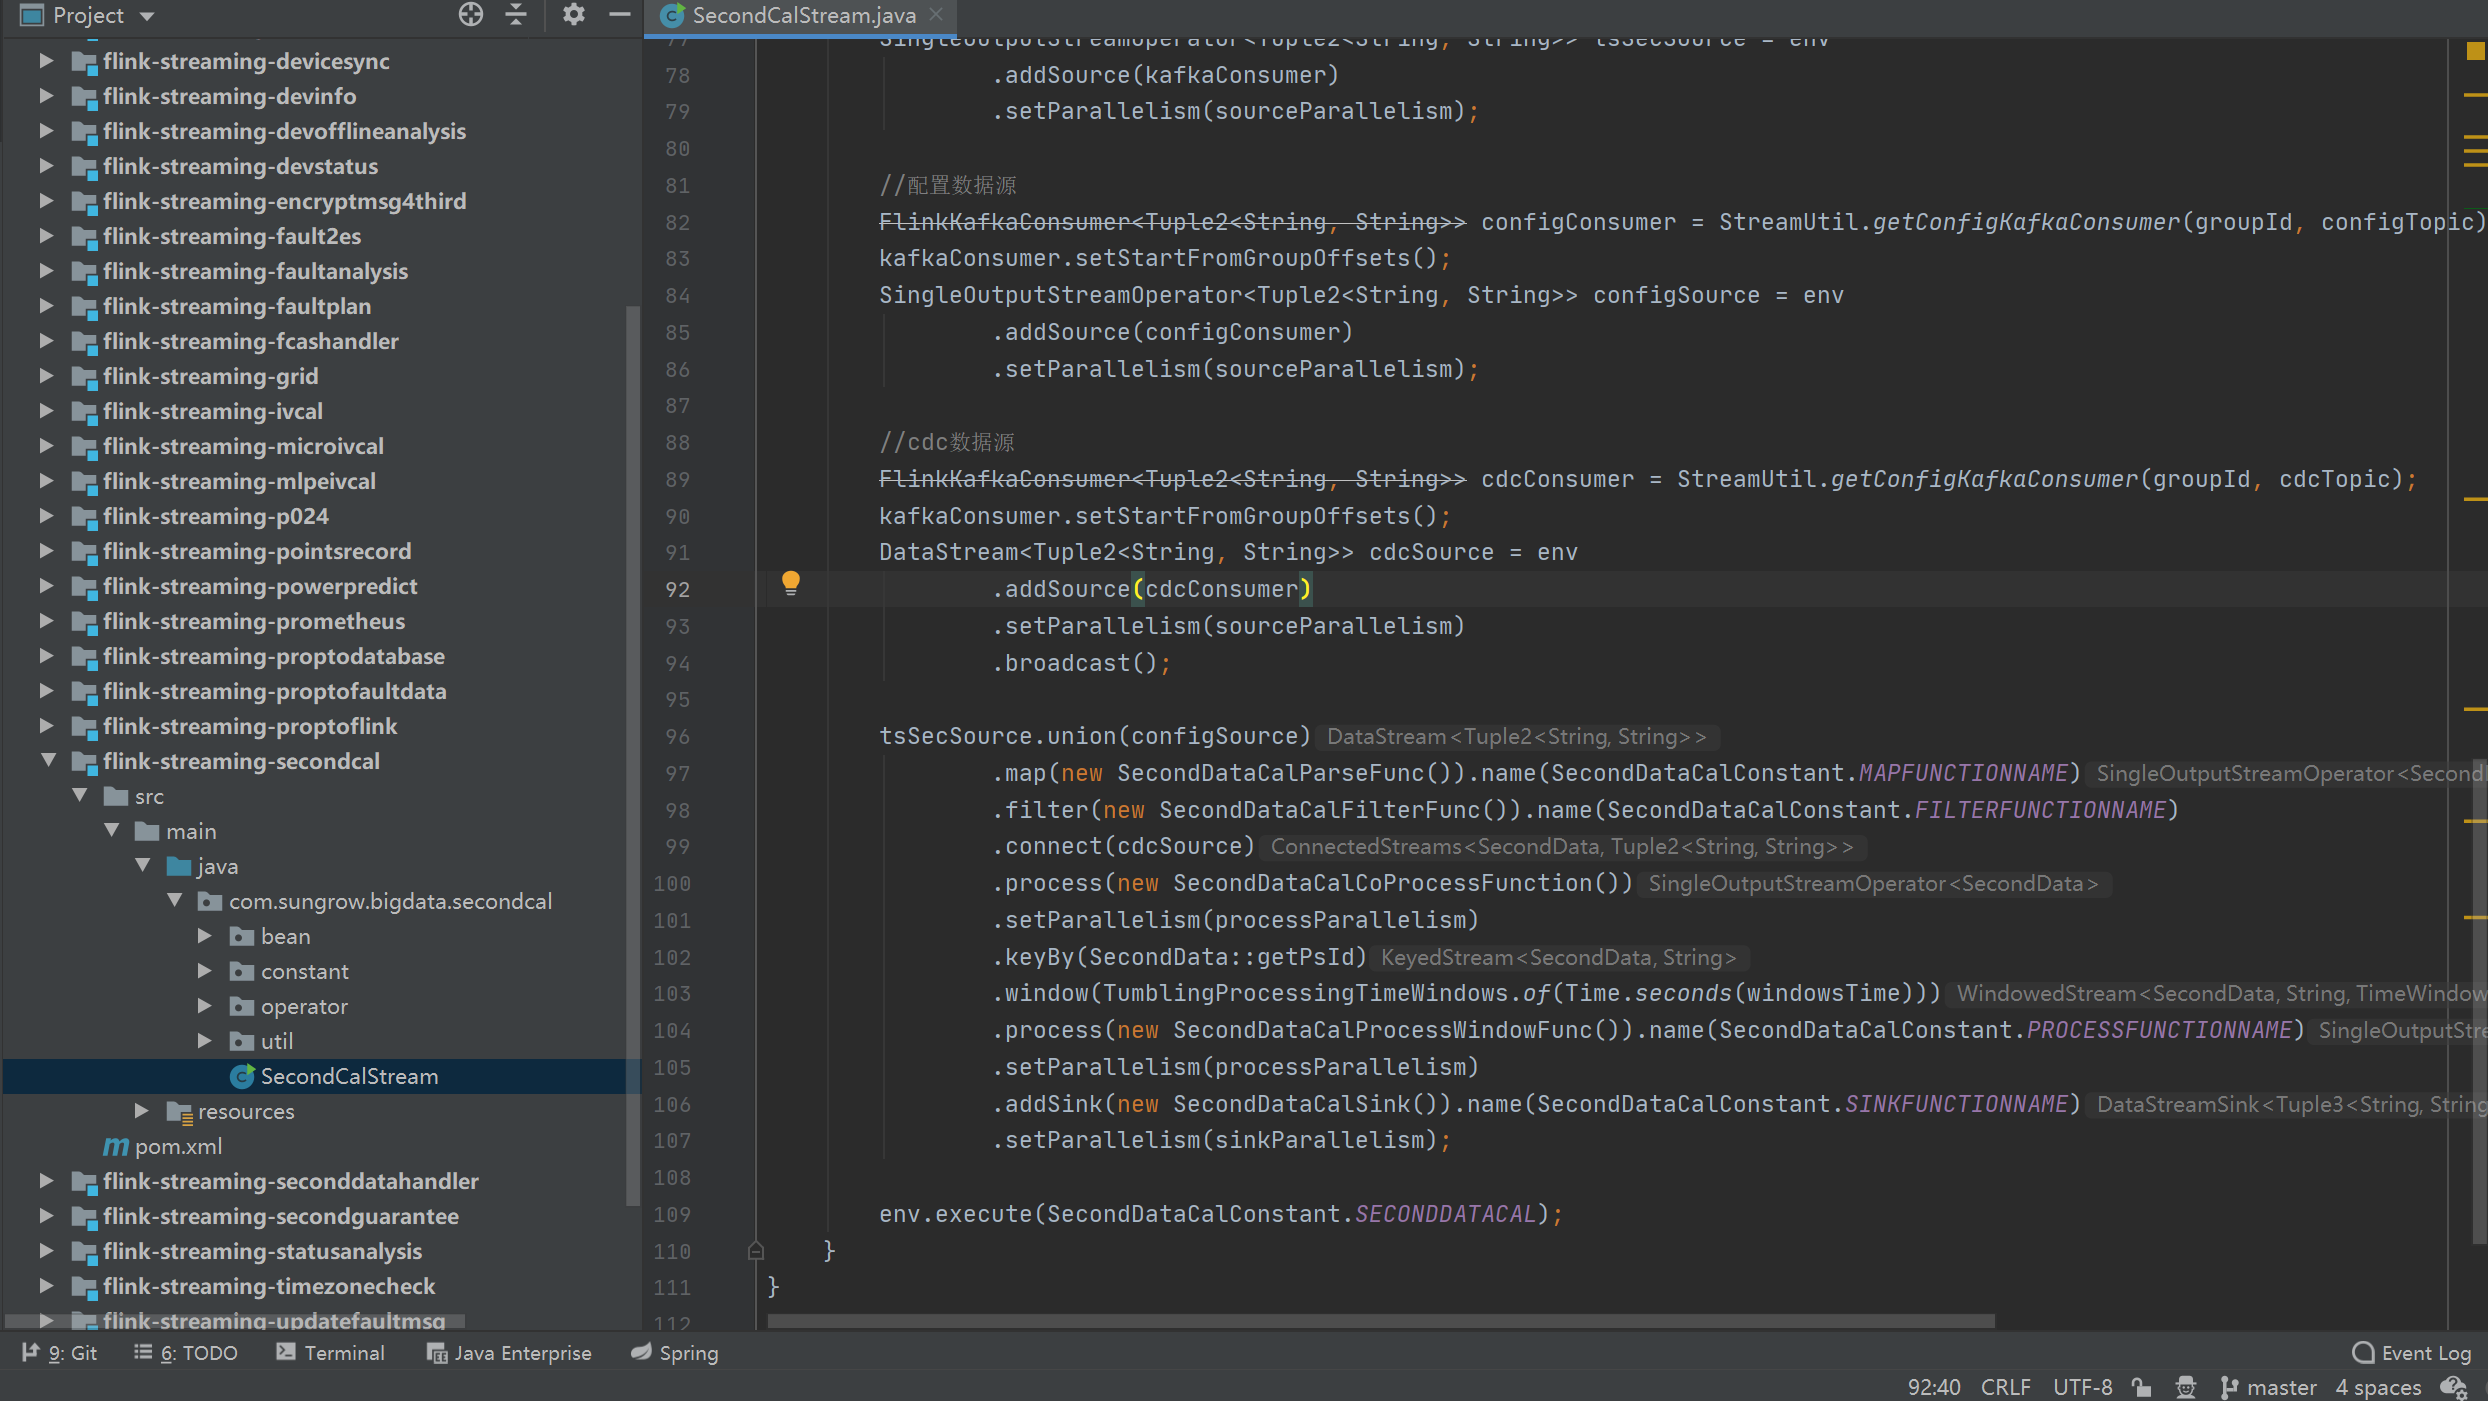Screen dimensions: 2488x1401
Task: Click the analysis status square in top-right gutter
Action: coord(2475,51)
